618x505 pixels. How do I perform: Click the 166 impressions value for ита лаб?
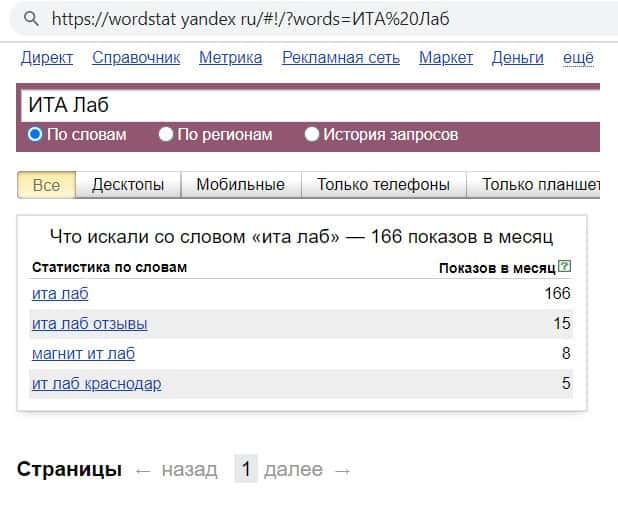[x=557, y=293]
